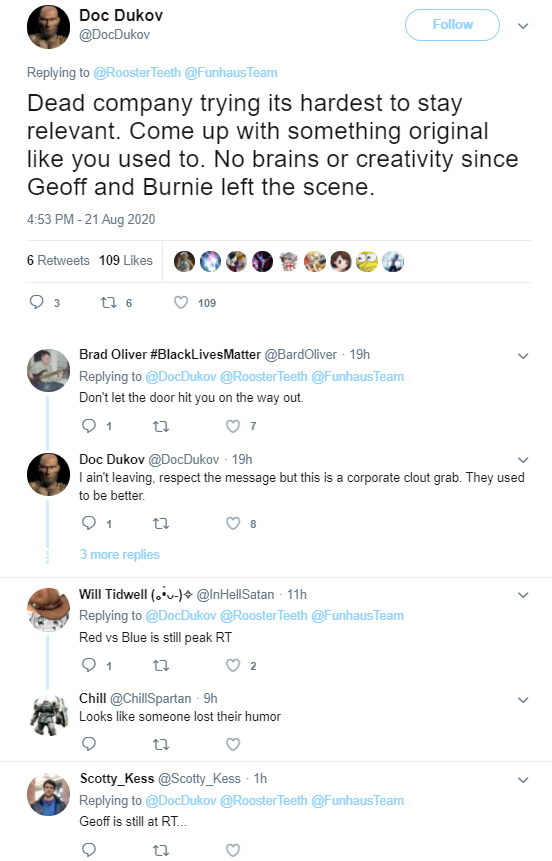View the 6 Retweets list
This screenshot has width=552, height=861.
point(58,260)
